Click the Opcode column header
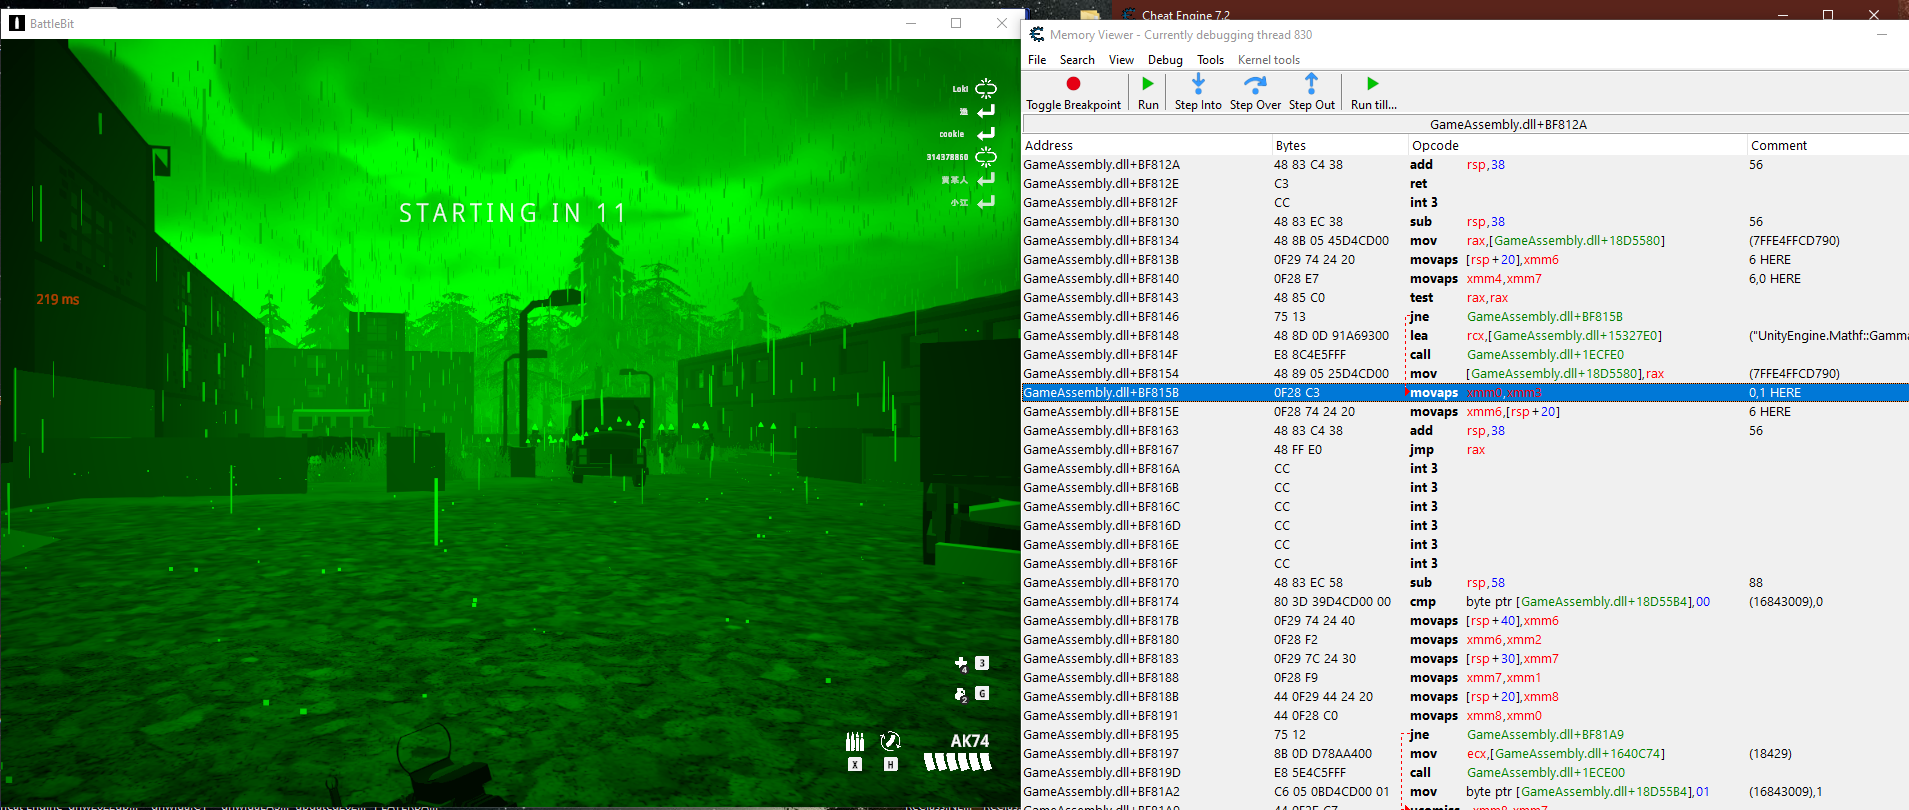Viewport: 1909px width, 810px height. click(1577, 146)
